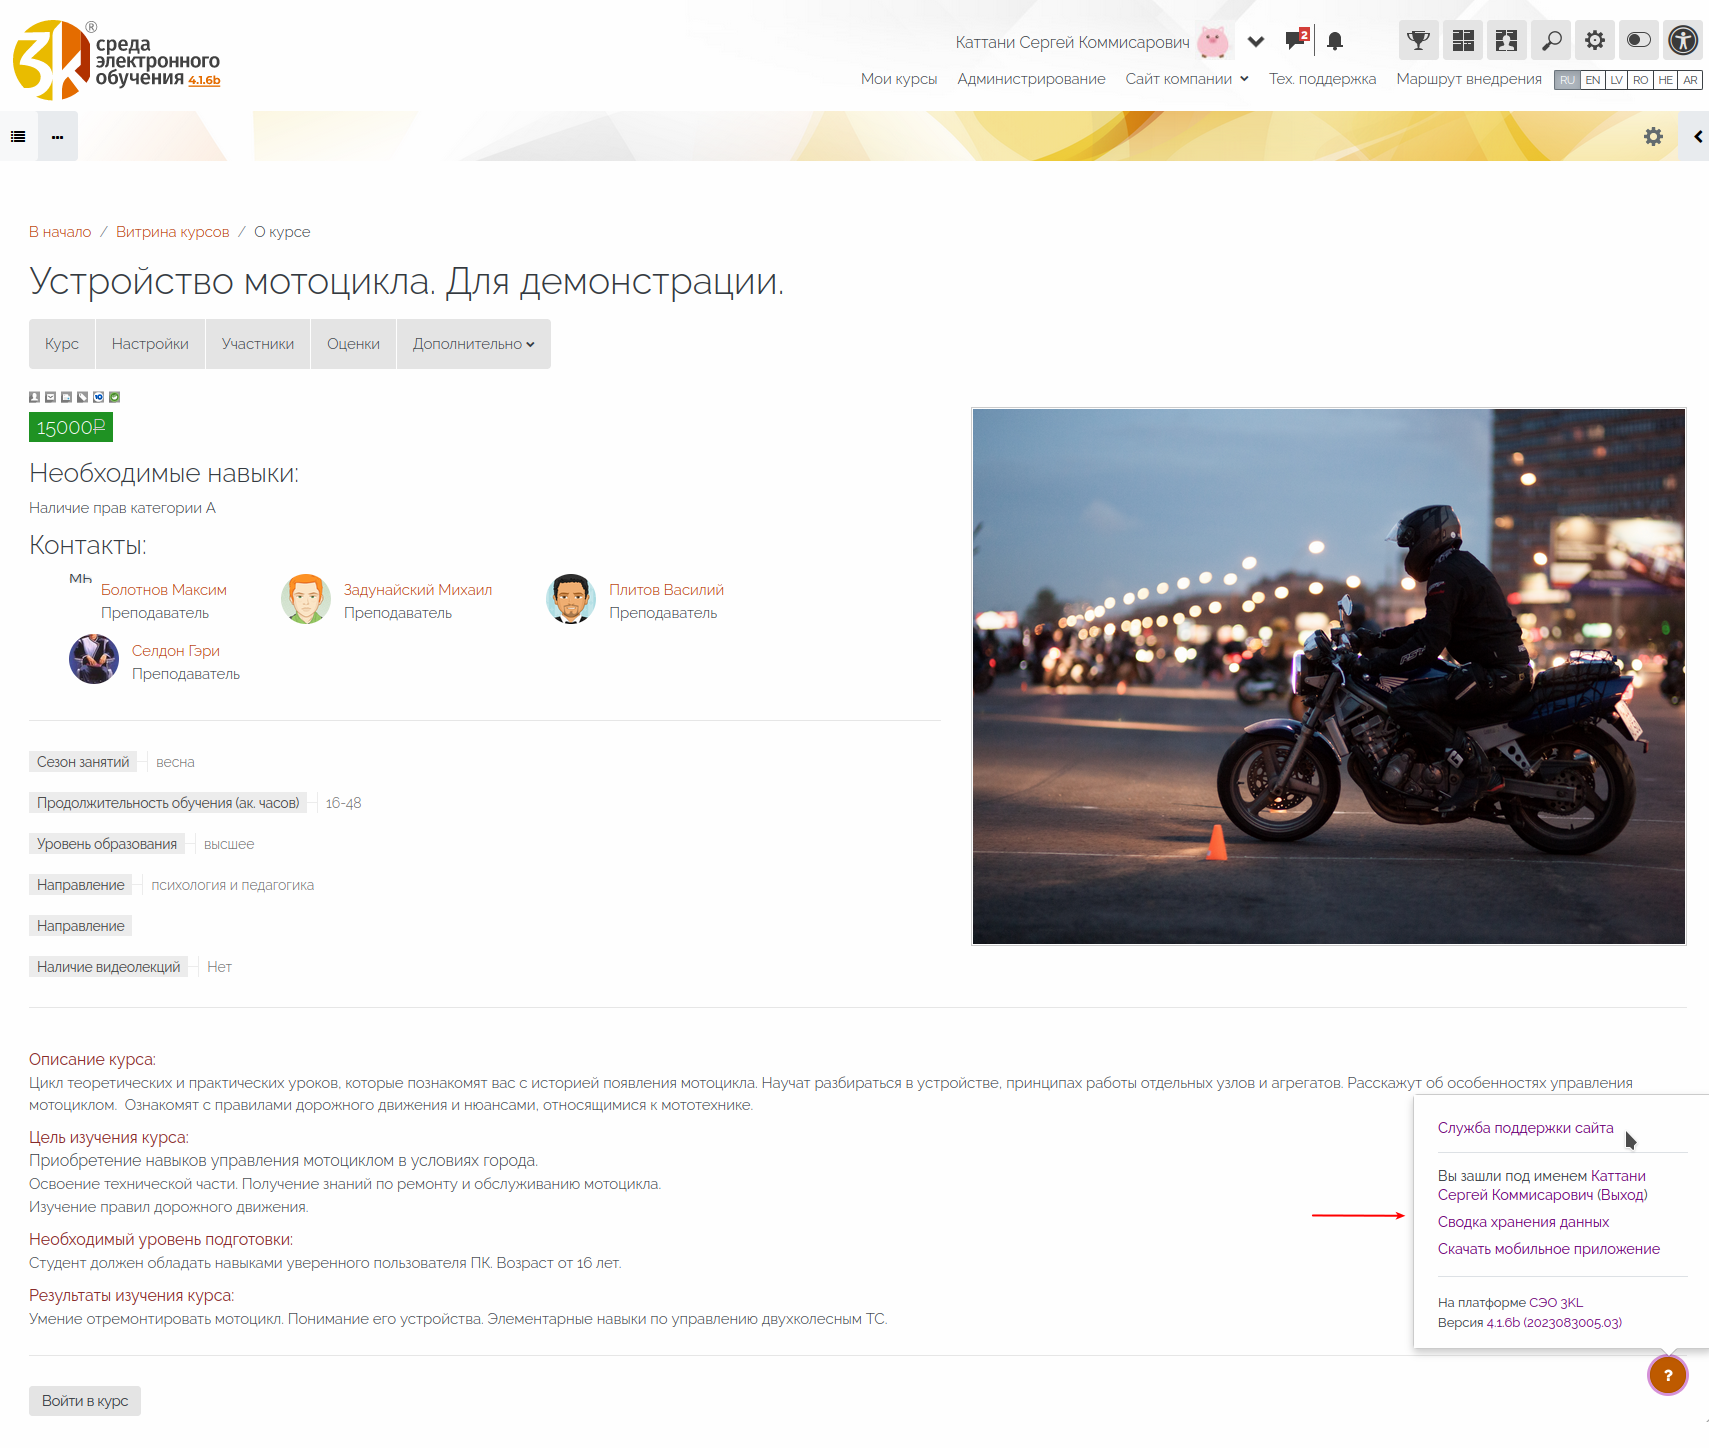Toggle the switch in the top toolbar
The height and width of the screenshot is (1448, 1709).
pyautogui.click(x=1638, y=41)
